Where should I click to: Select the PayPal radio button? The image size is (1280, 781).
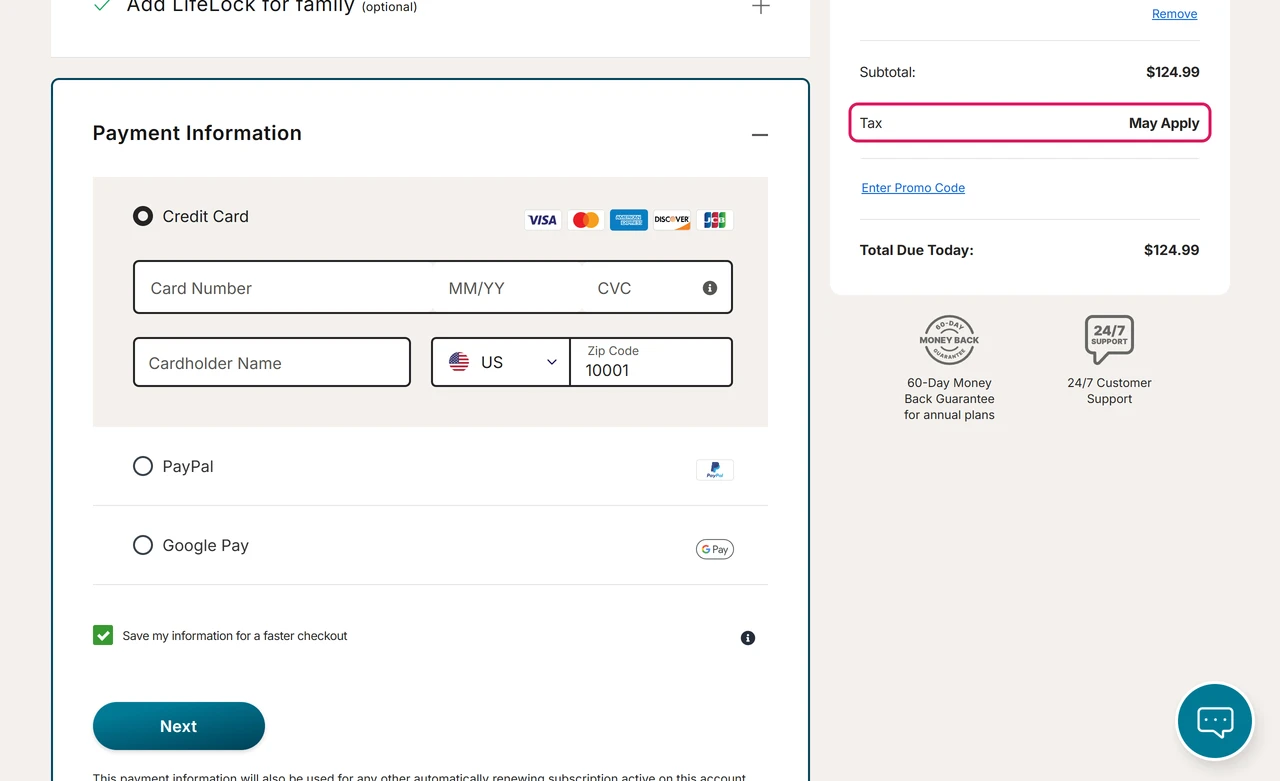click(x=143, y=466)
